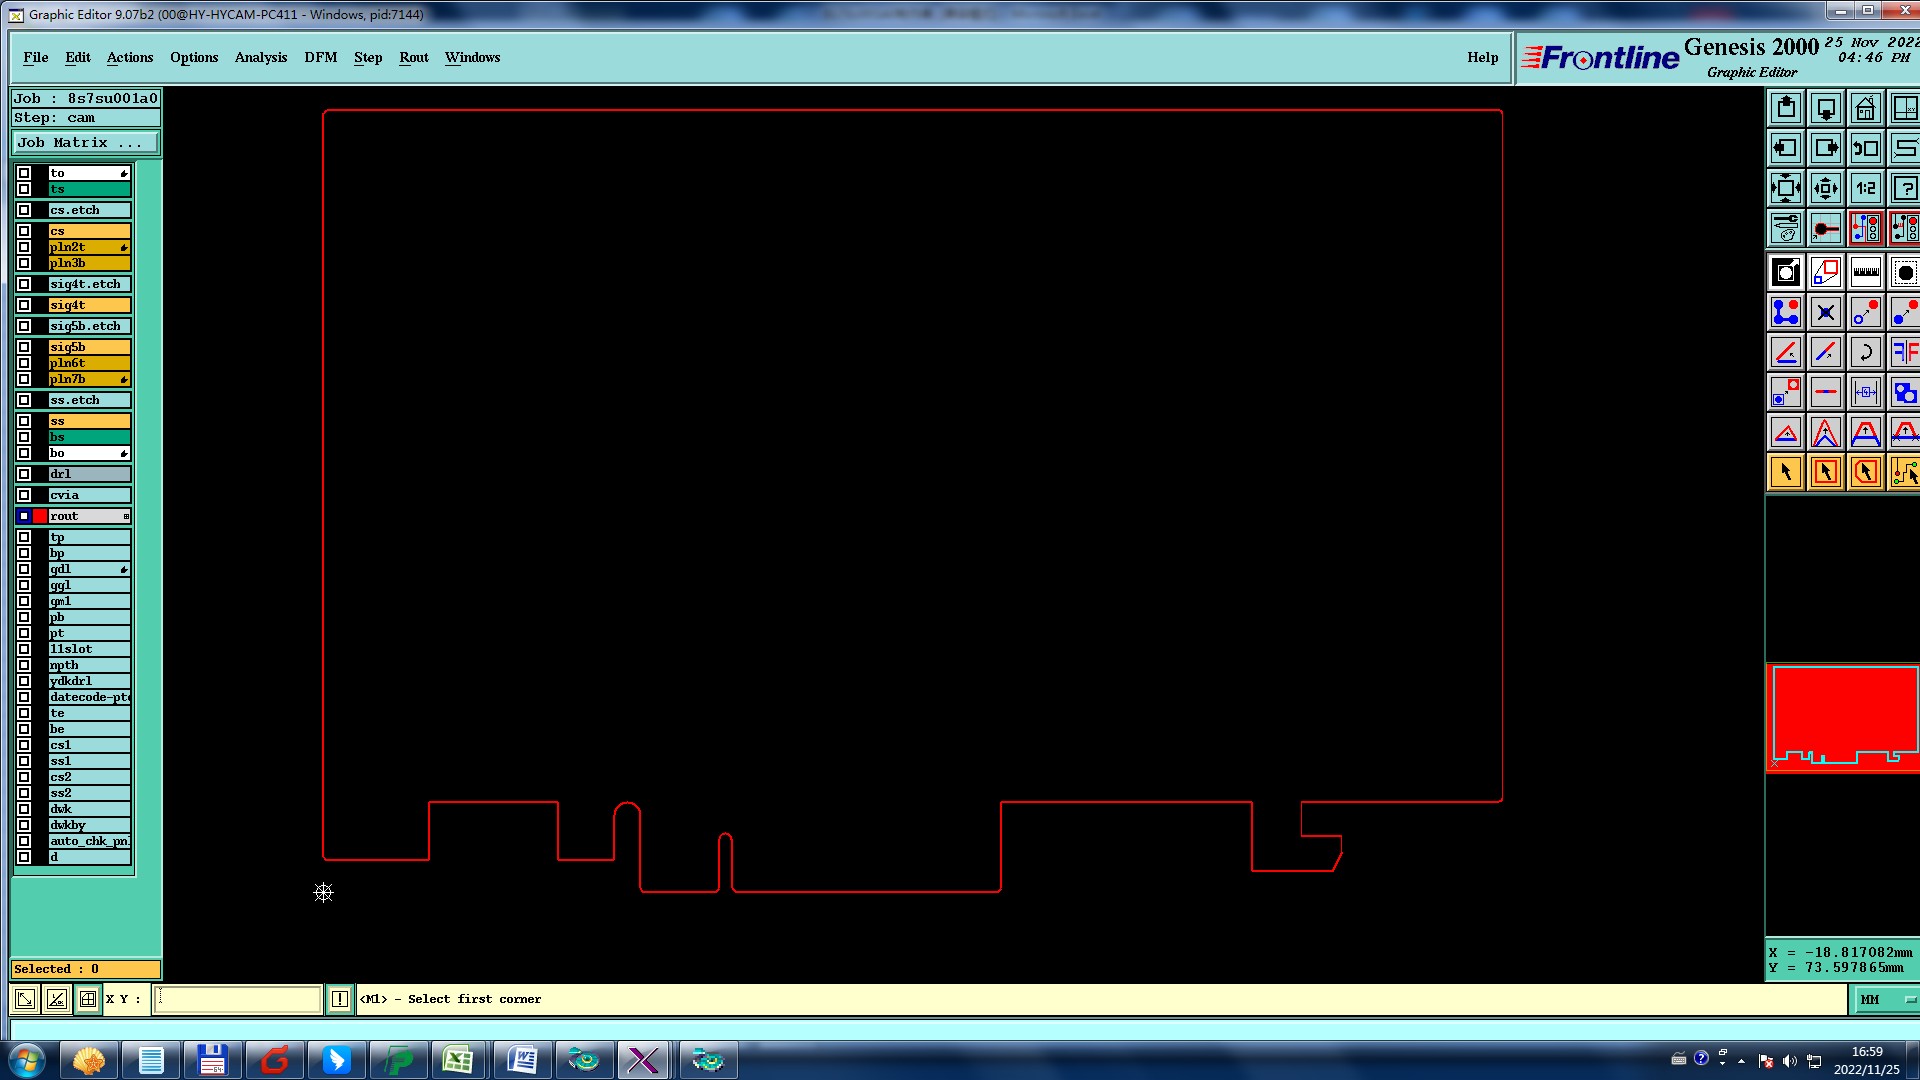The height and width of the screenshot is (1080, 1920).
Task: Open the question mark help tool icon
Action: coord(1904,188)
